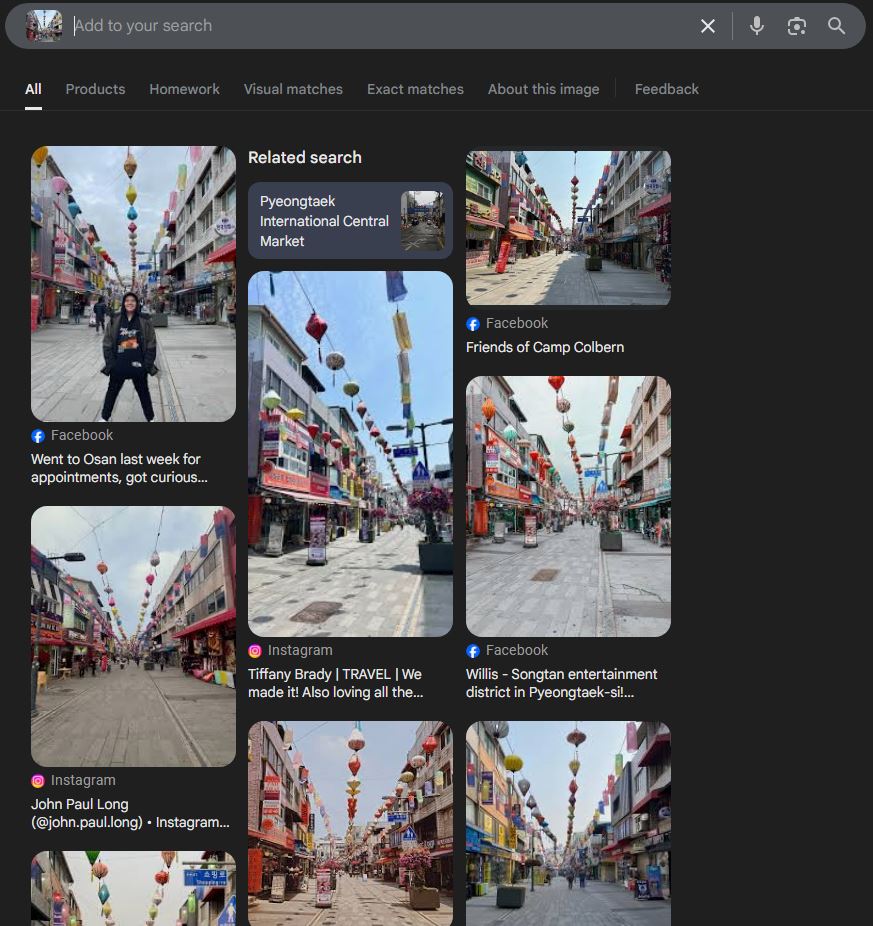The image size is (873, 926).
Task: Click Facebook icon above 'Went to Osan' result
Action: tap(38, 436)
